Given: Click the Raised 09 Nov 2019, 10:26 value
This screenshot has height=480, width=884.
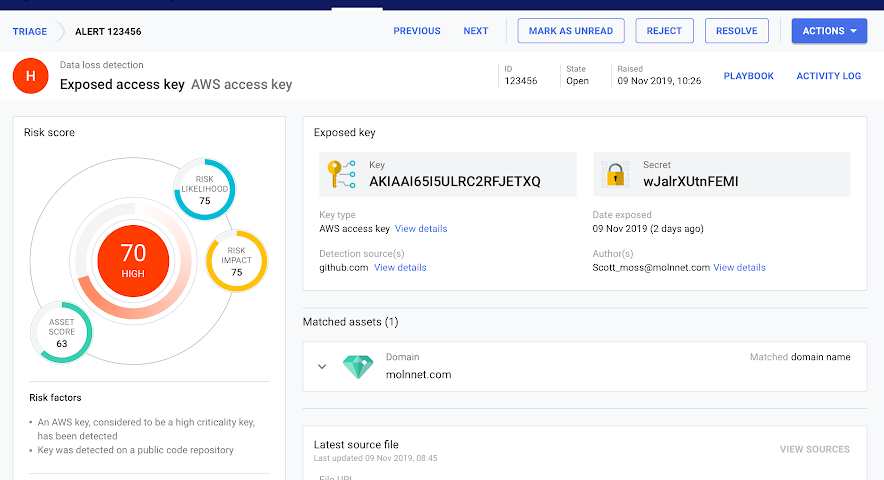Looking at the screenshot, I should tap(659, 81).
